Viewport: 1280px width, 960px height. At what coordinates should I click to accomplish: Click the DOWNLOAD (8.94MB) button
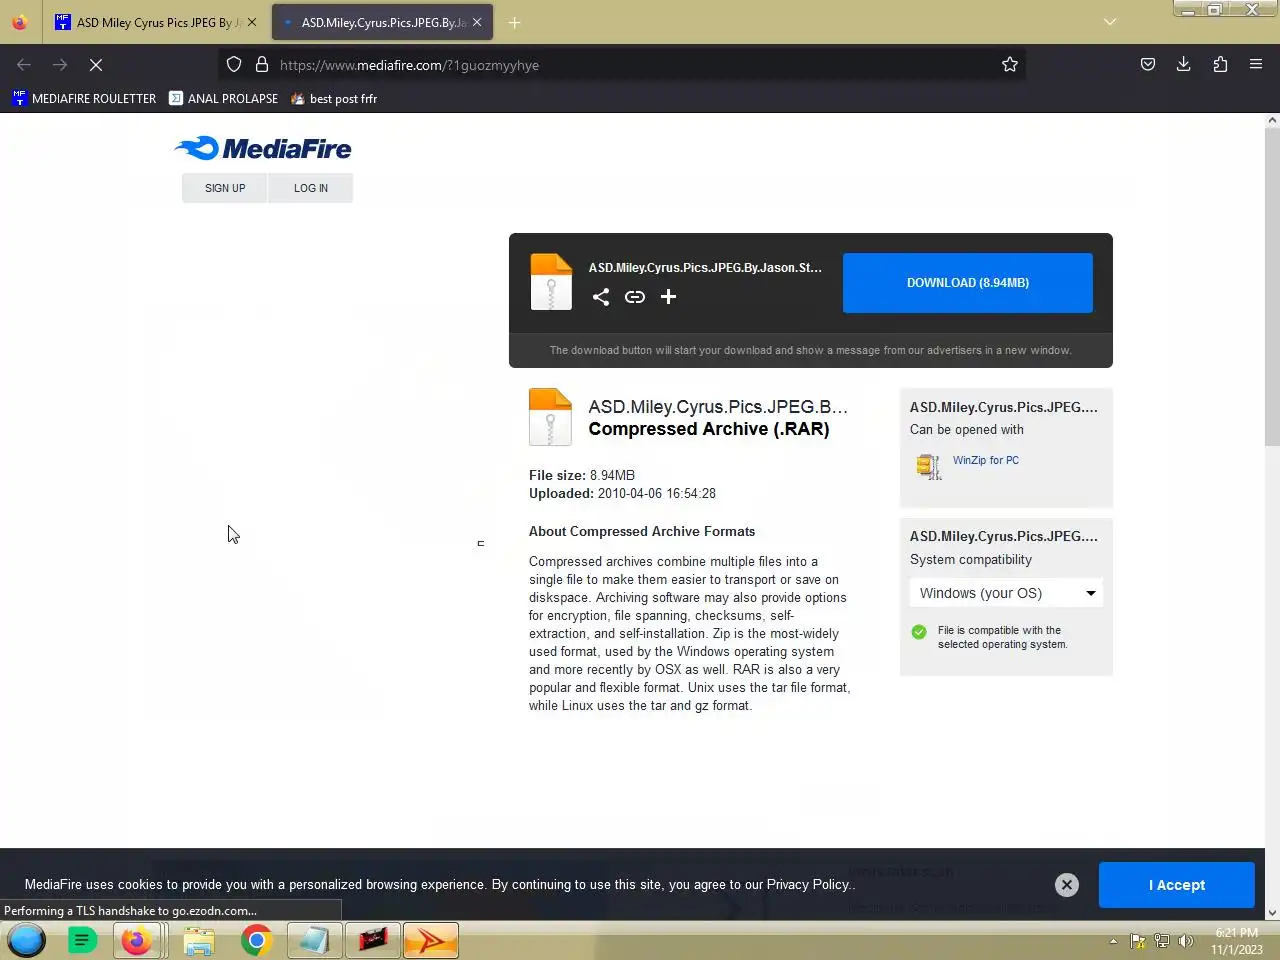pos(968,283)
